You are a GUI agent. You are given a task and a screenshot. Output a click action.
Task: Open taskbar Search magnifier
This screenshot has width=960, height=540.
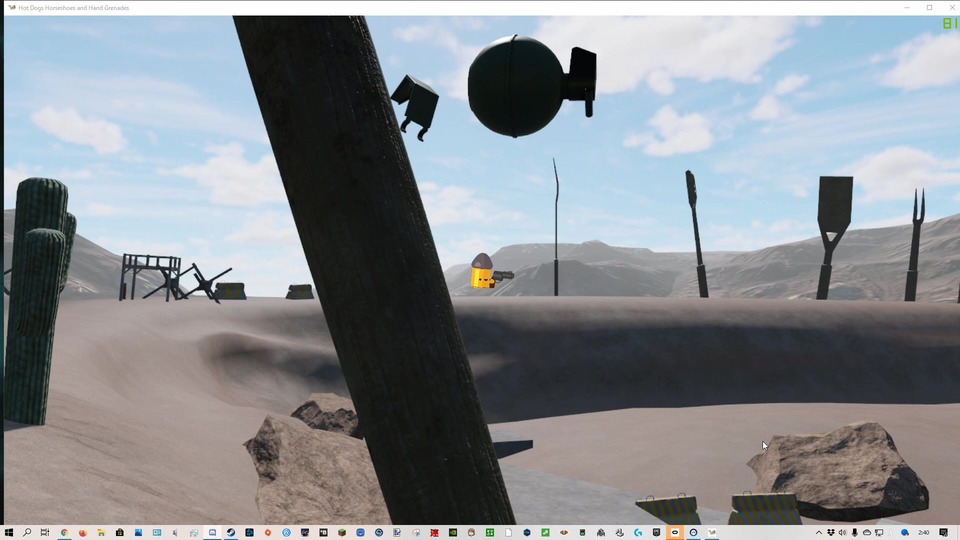click(x=27, y=533)
